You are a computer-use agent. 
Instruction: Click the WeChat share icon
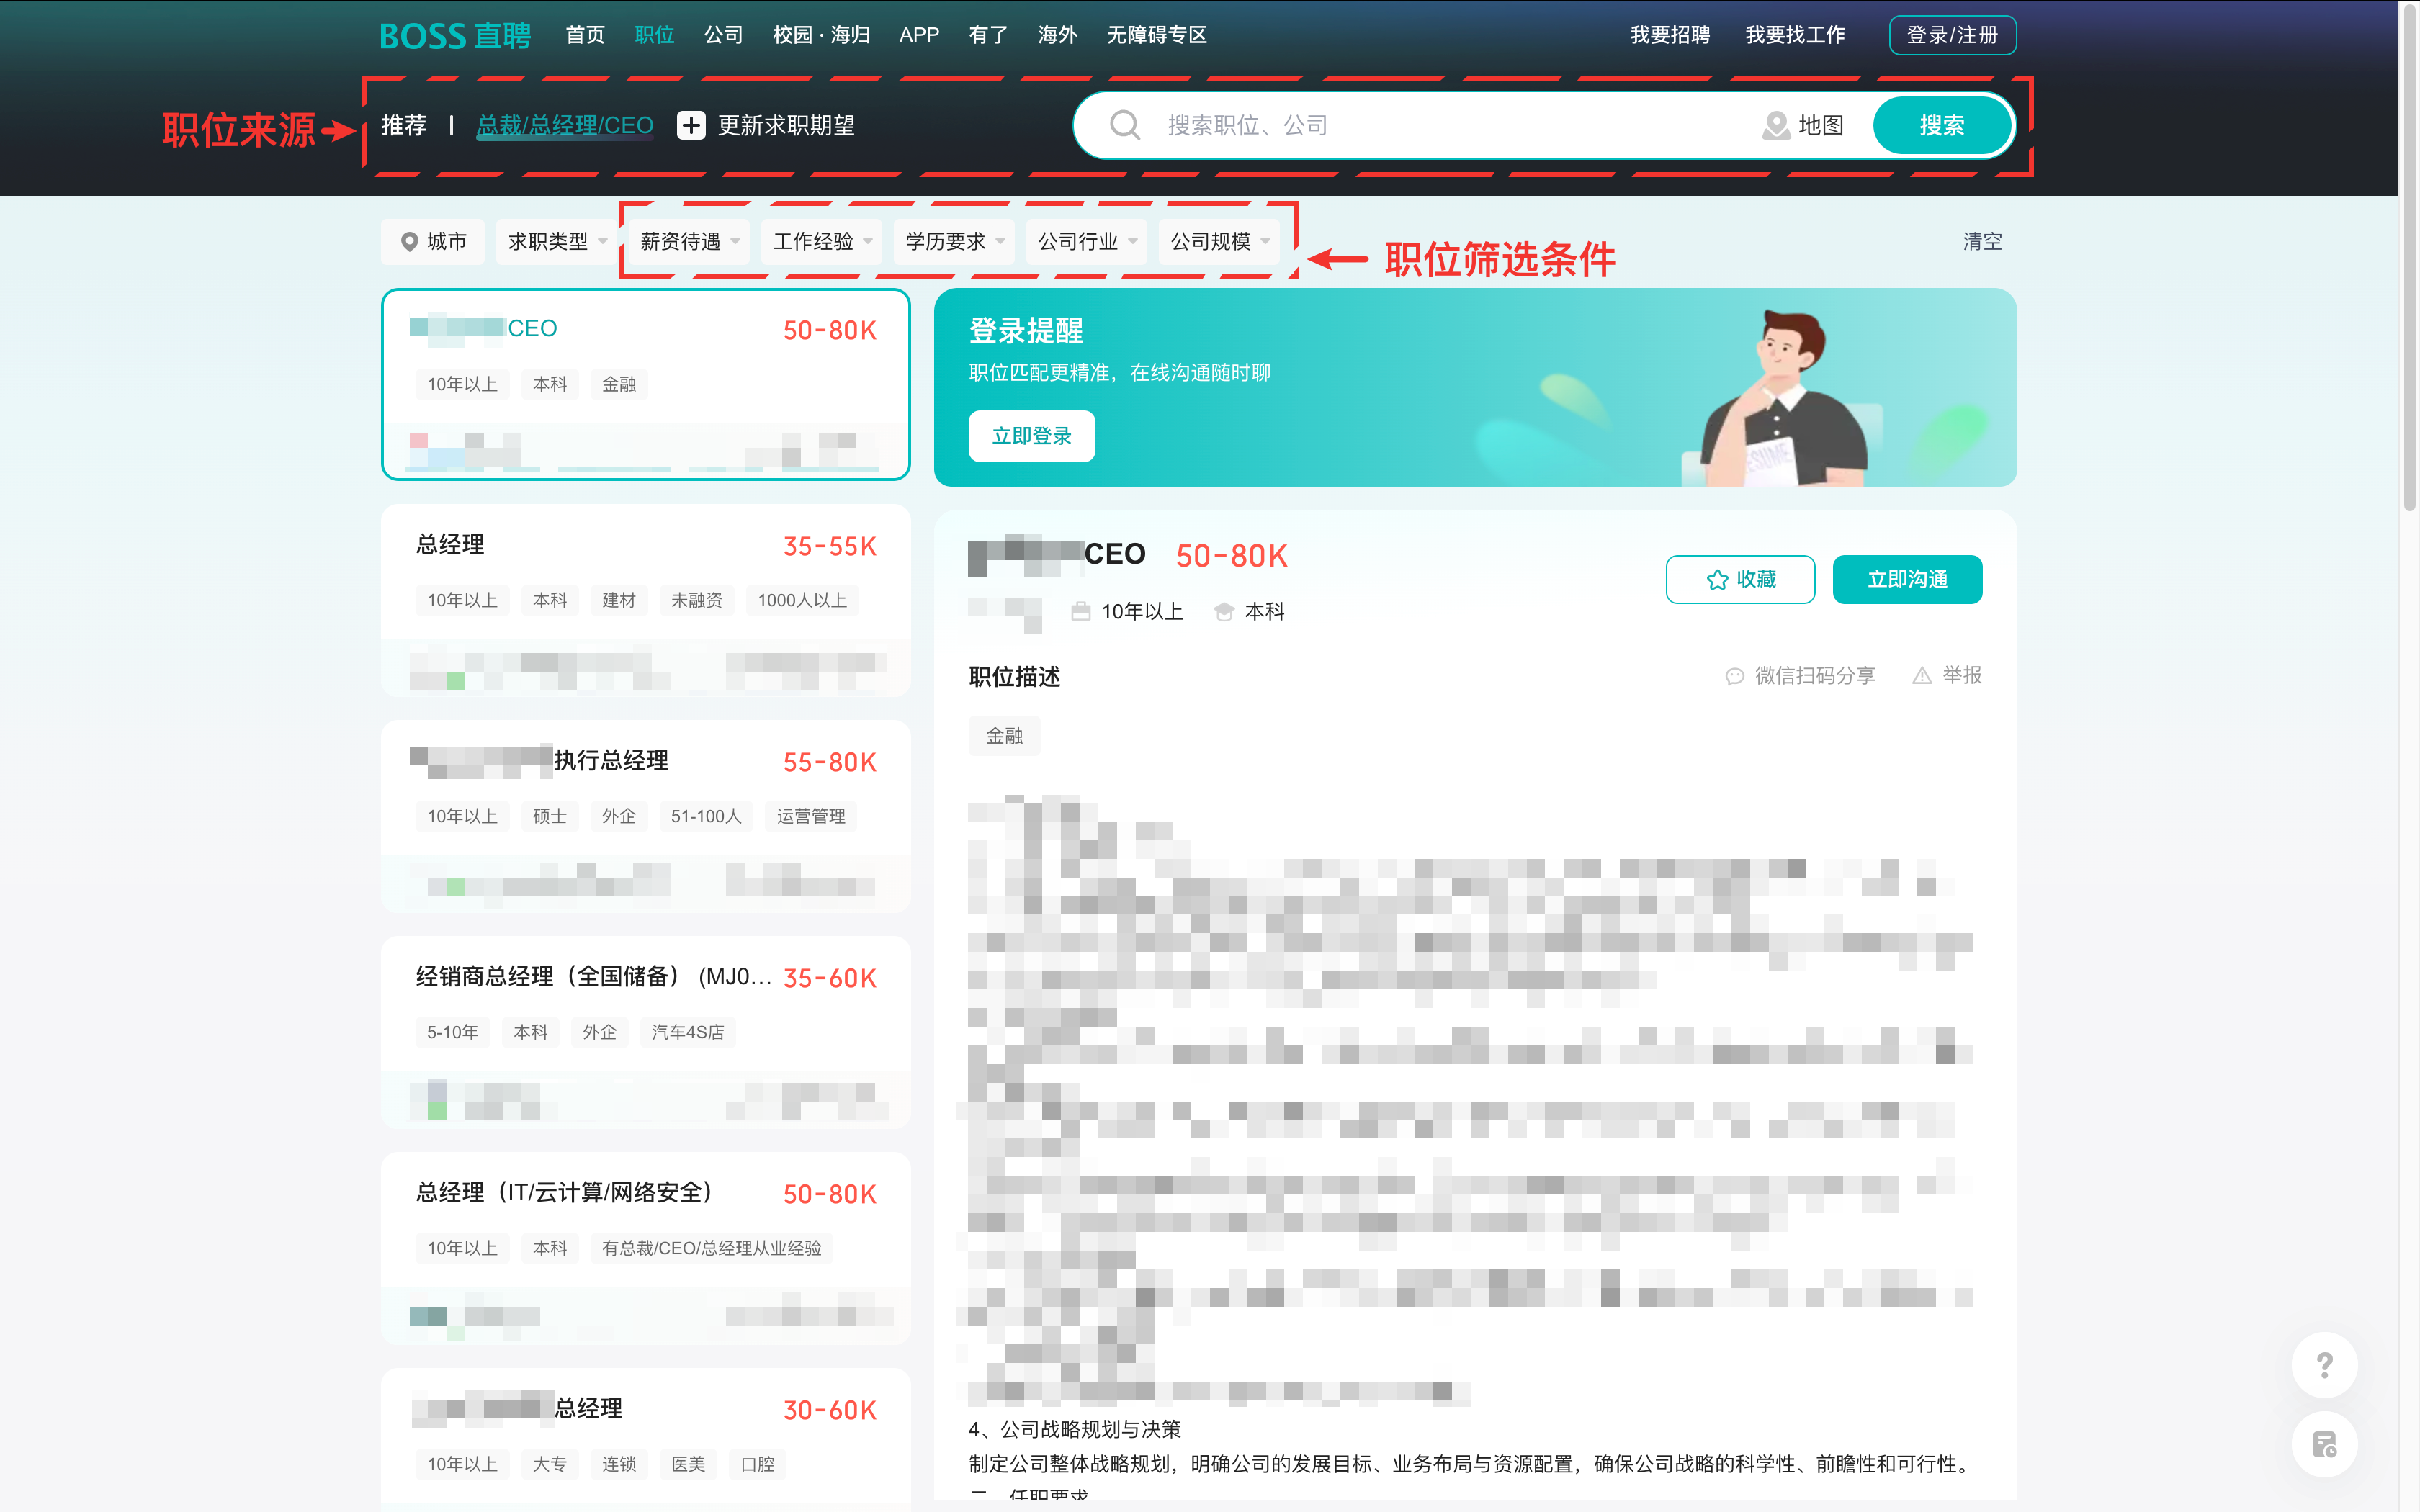point(1734,677)
